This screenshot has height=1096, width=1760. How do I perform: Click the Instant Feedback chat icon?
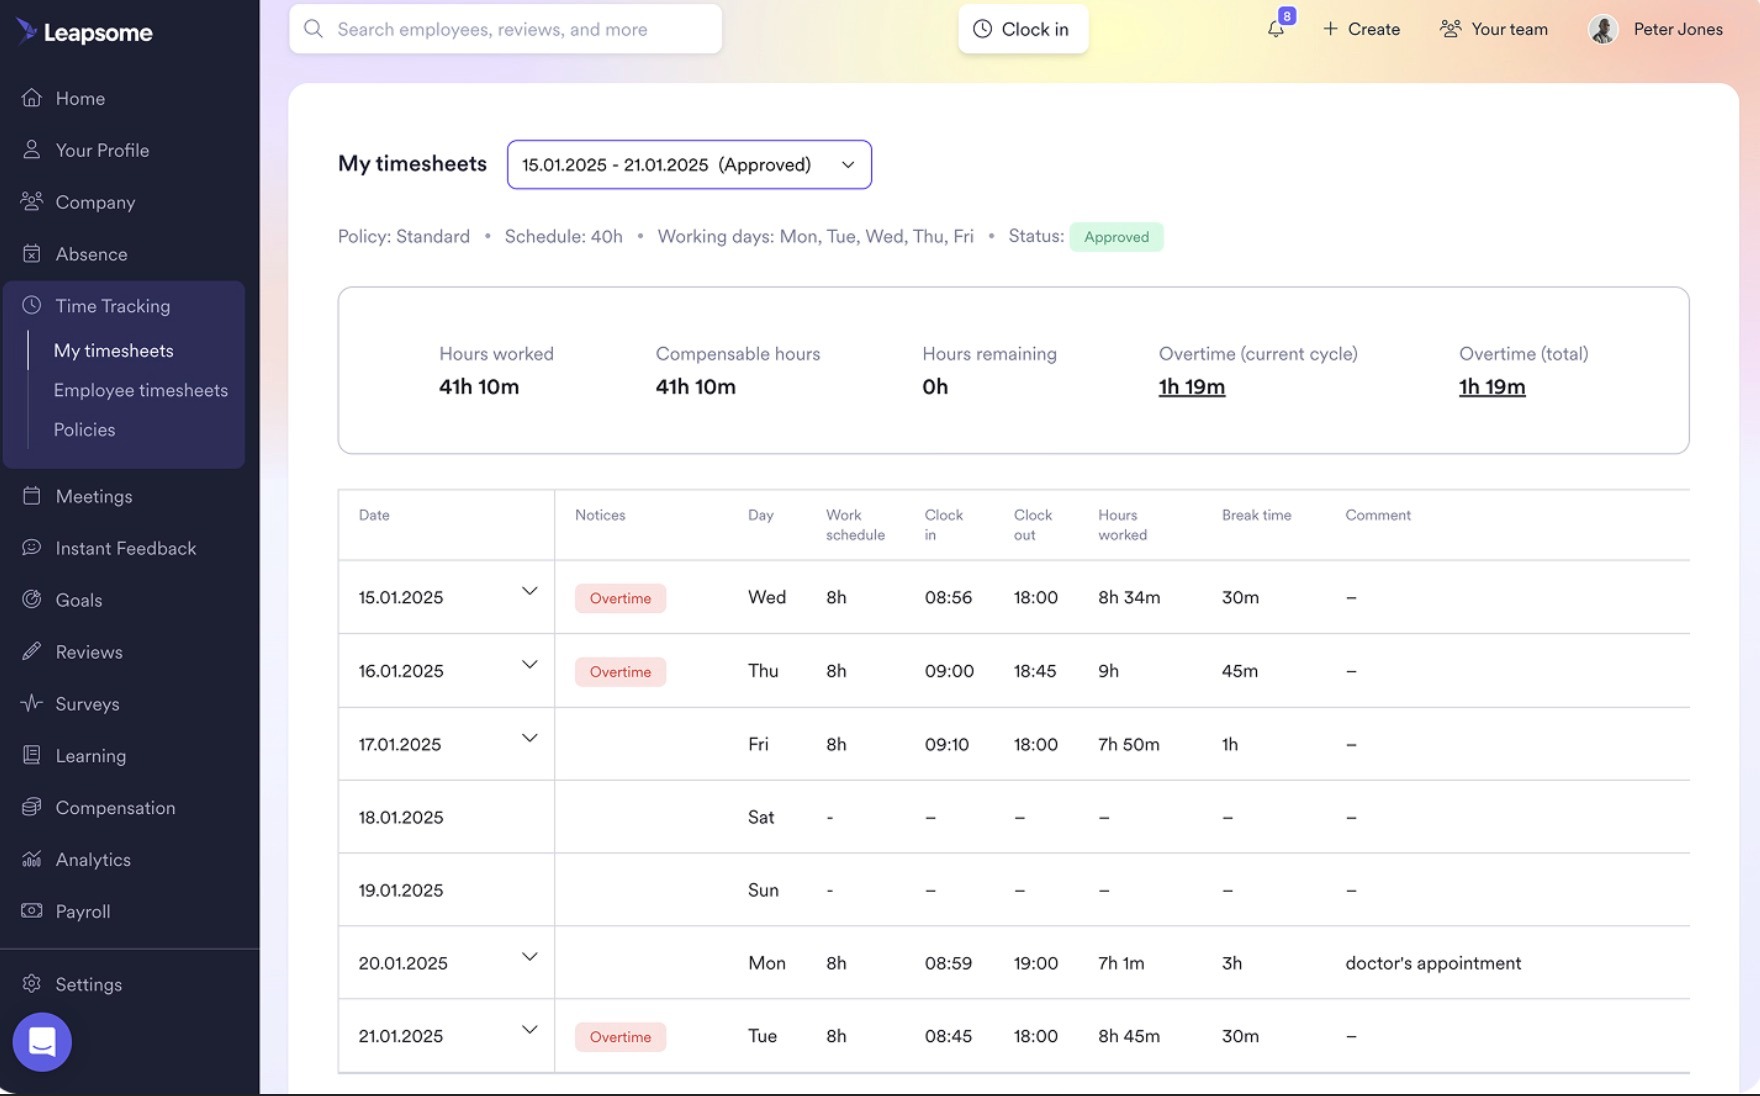pos(32,548)
